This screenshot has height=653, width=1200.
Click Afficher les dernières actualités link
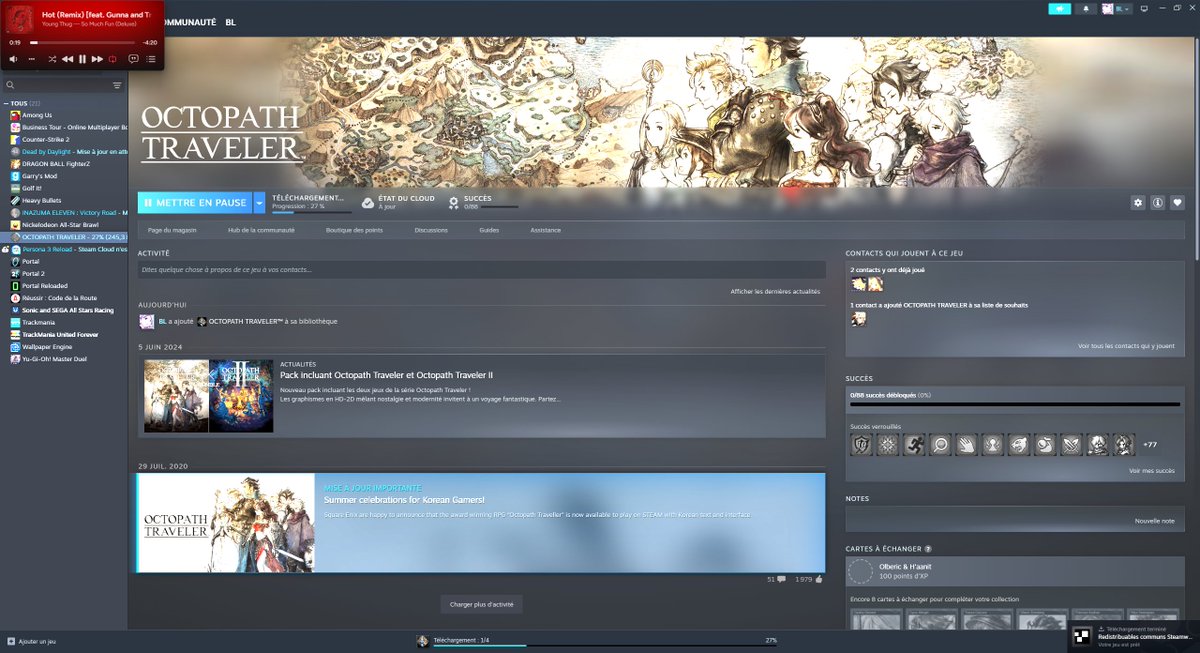click(776, 291)
